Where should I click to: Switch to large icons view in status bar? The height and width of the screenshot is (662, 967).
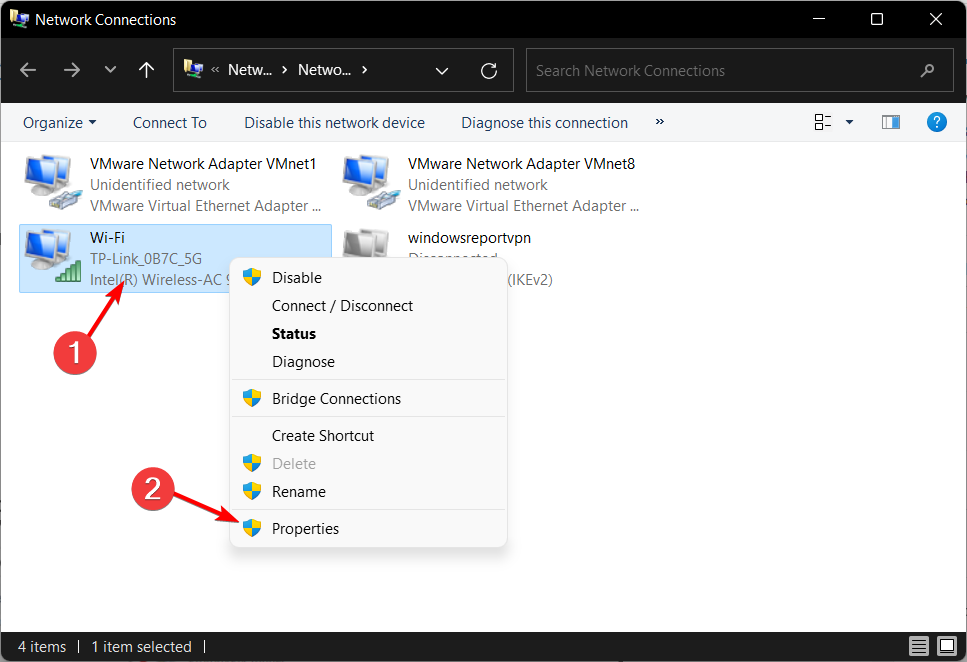[947, 647]
